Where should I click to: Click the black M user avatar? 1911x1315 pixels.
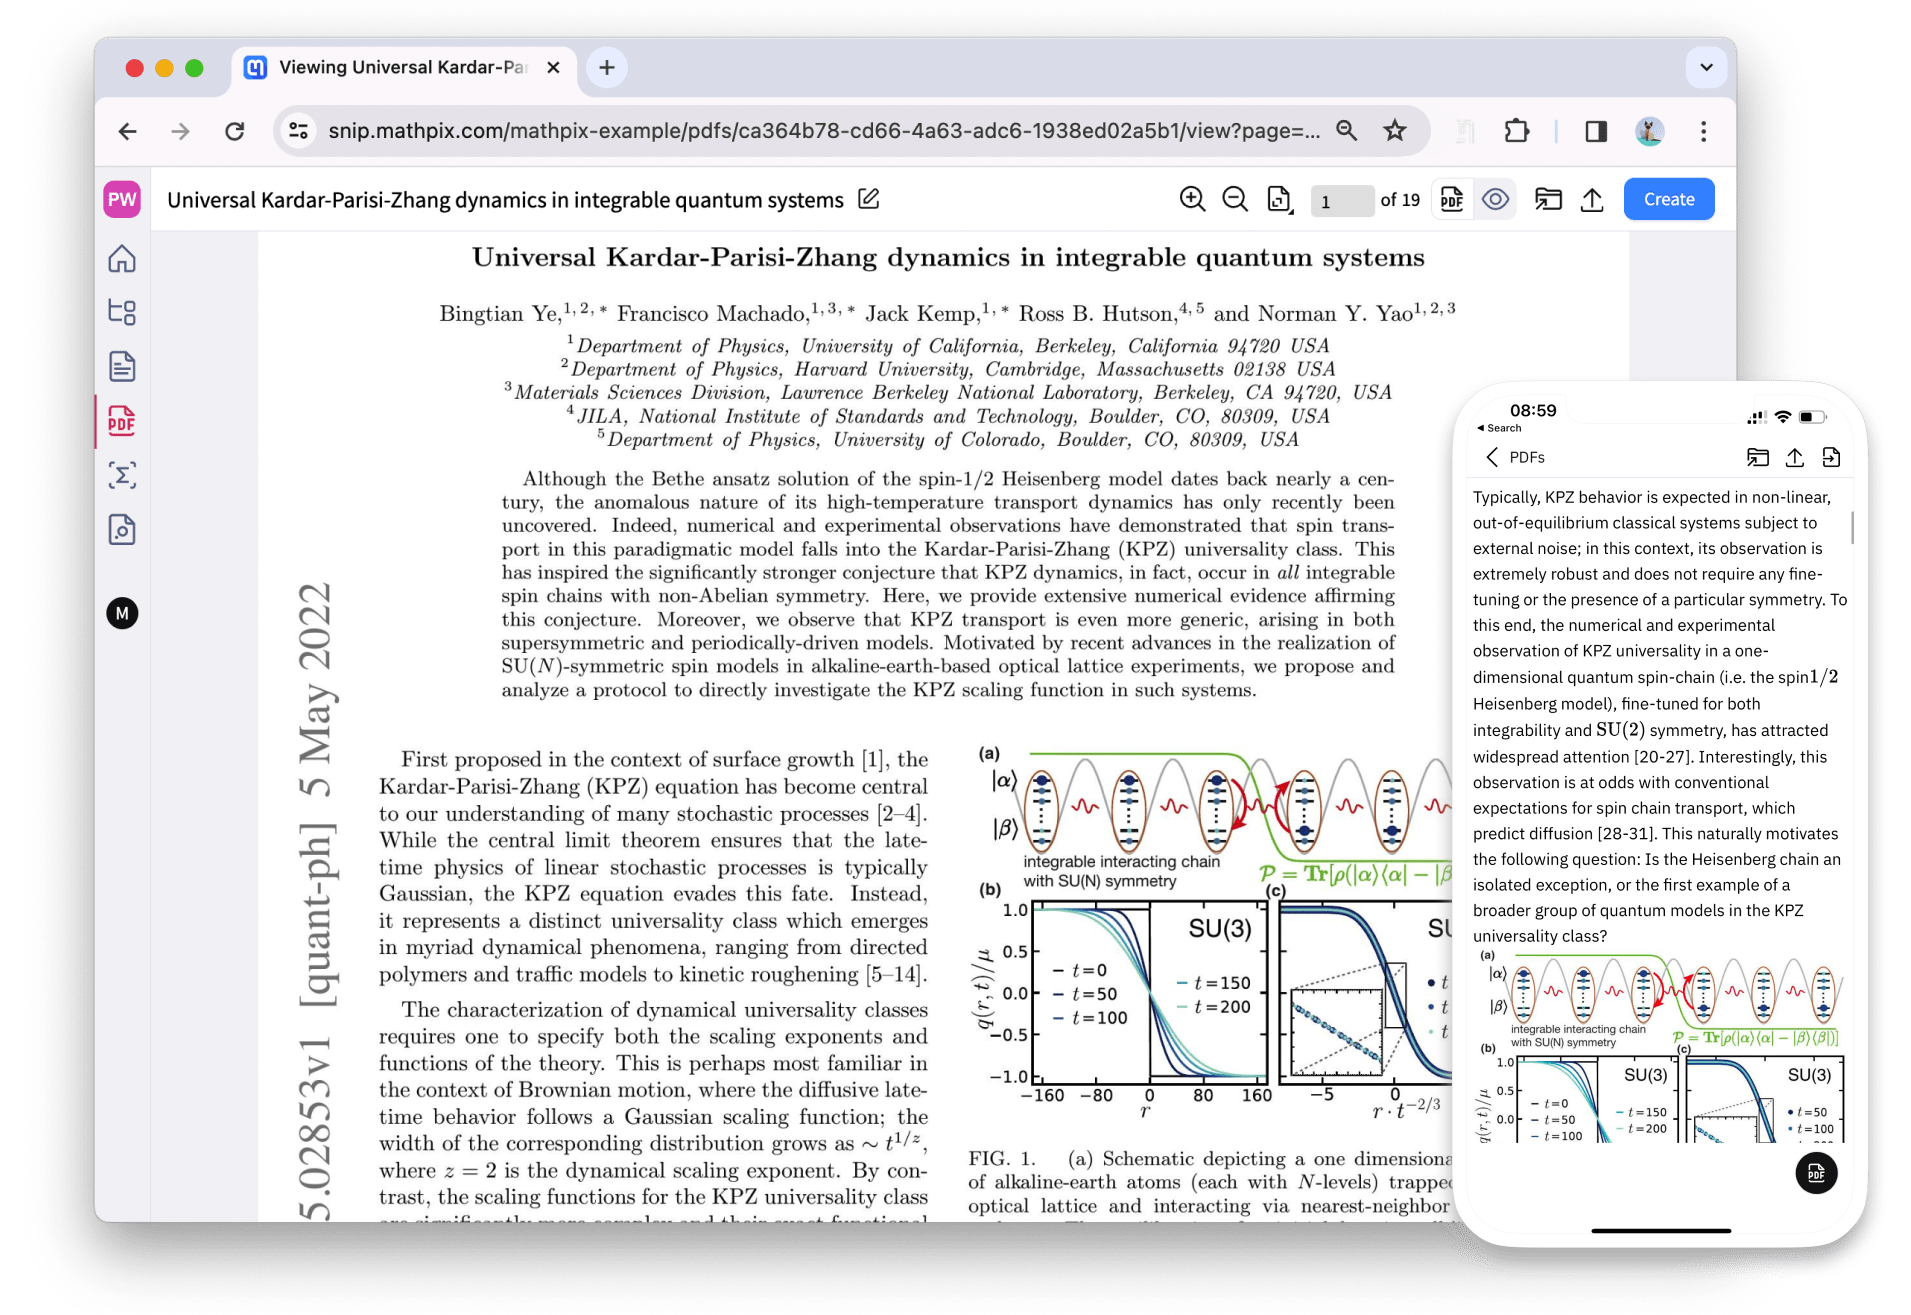[122, 613]
